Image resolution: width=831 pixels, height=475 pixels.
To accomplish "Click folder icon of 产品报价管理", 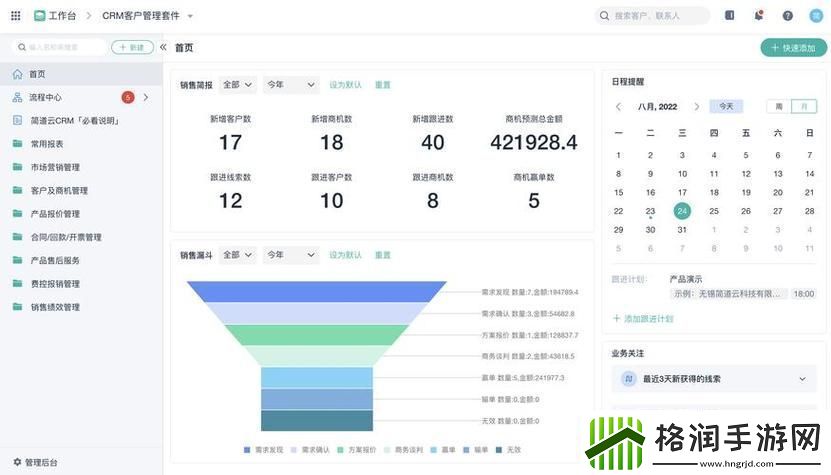I will tap(17, 214).
